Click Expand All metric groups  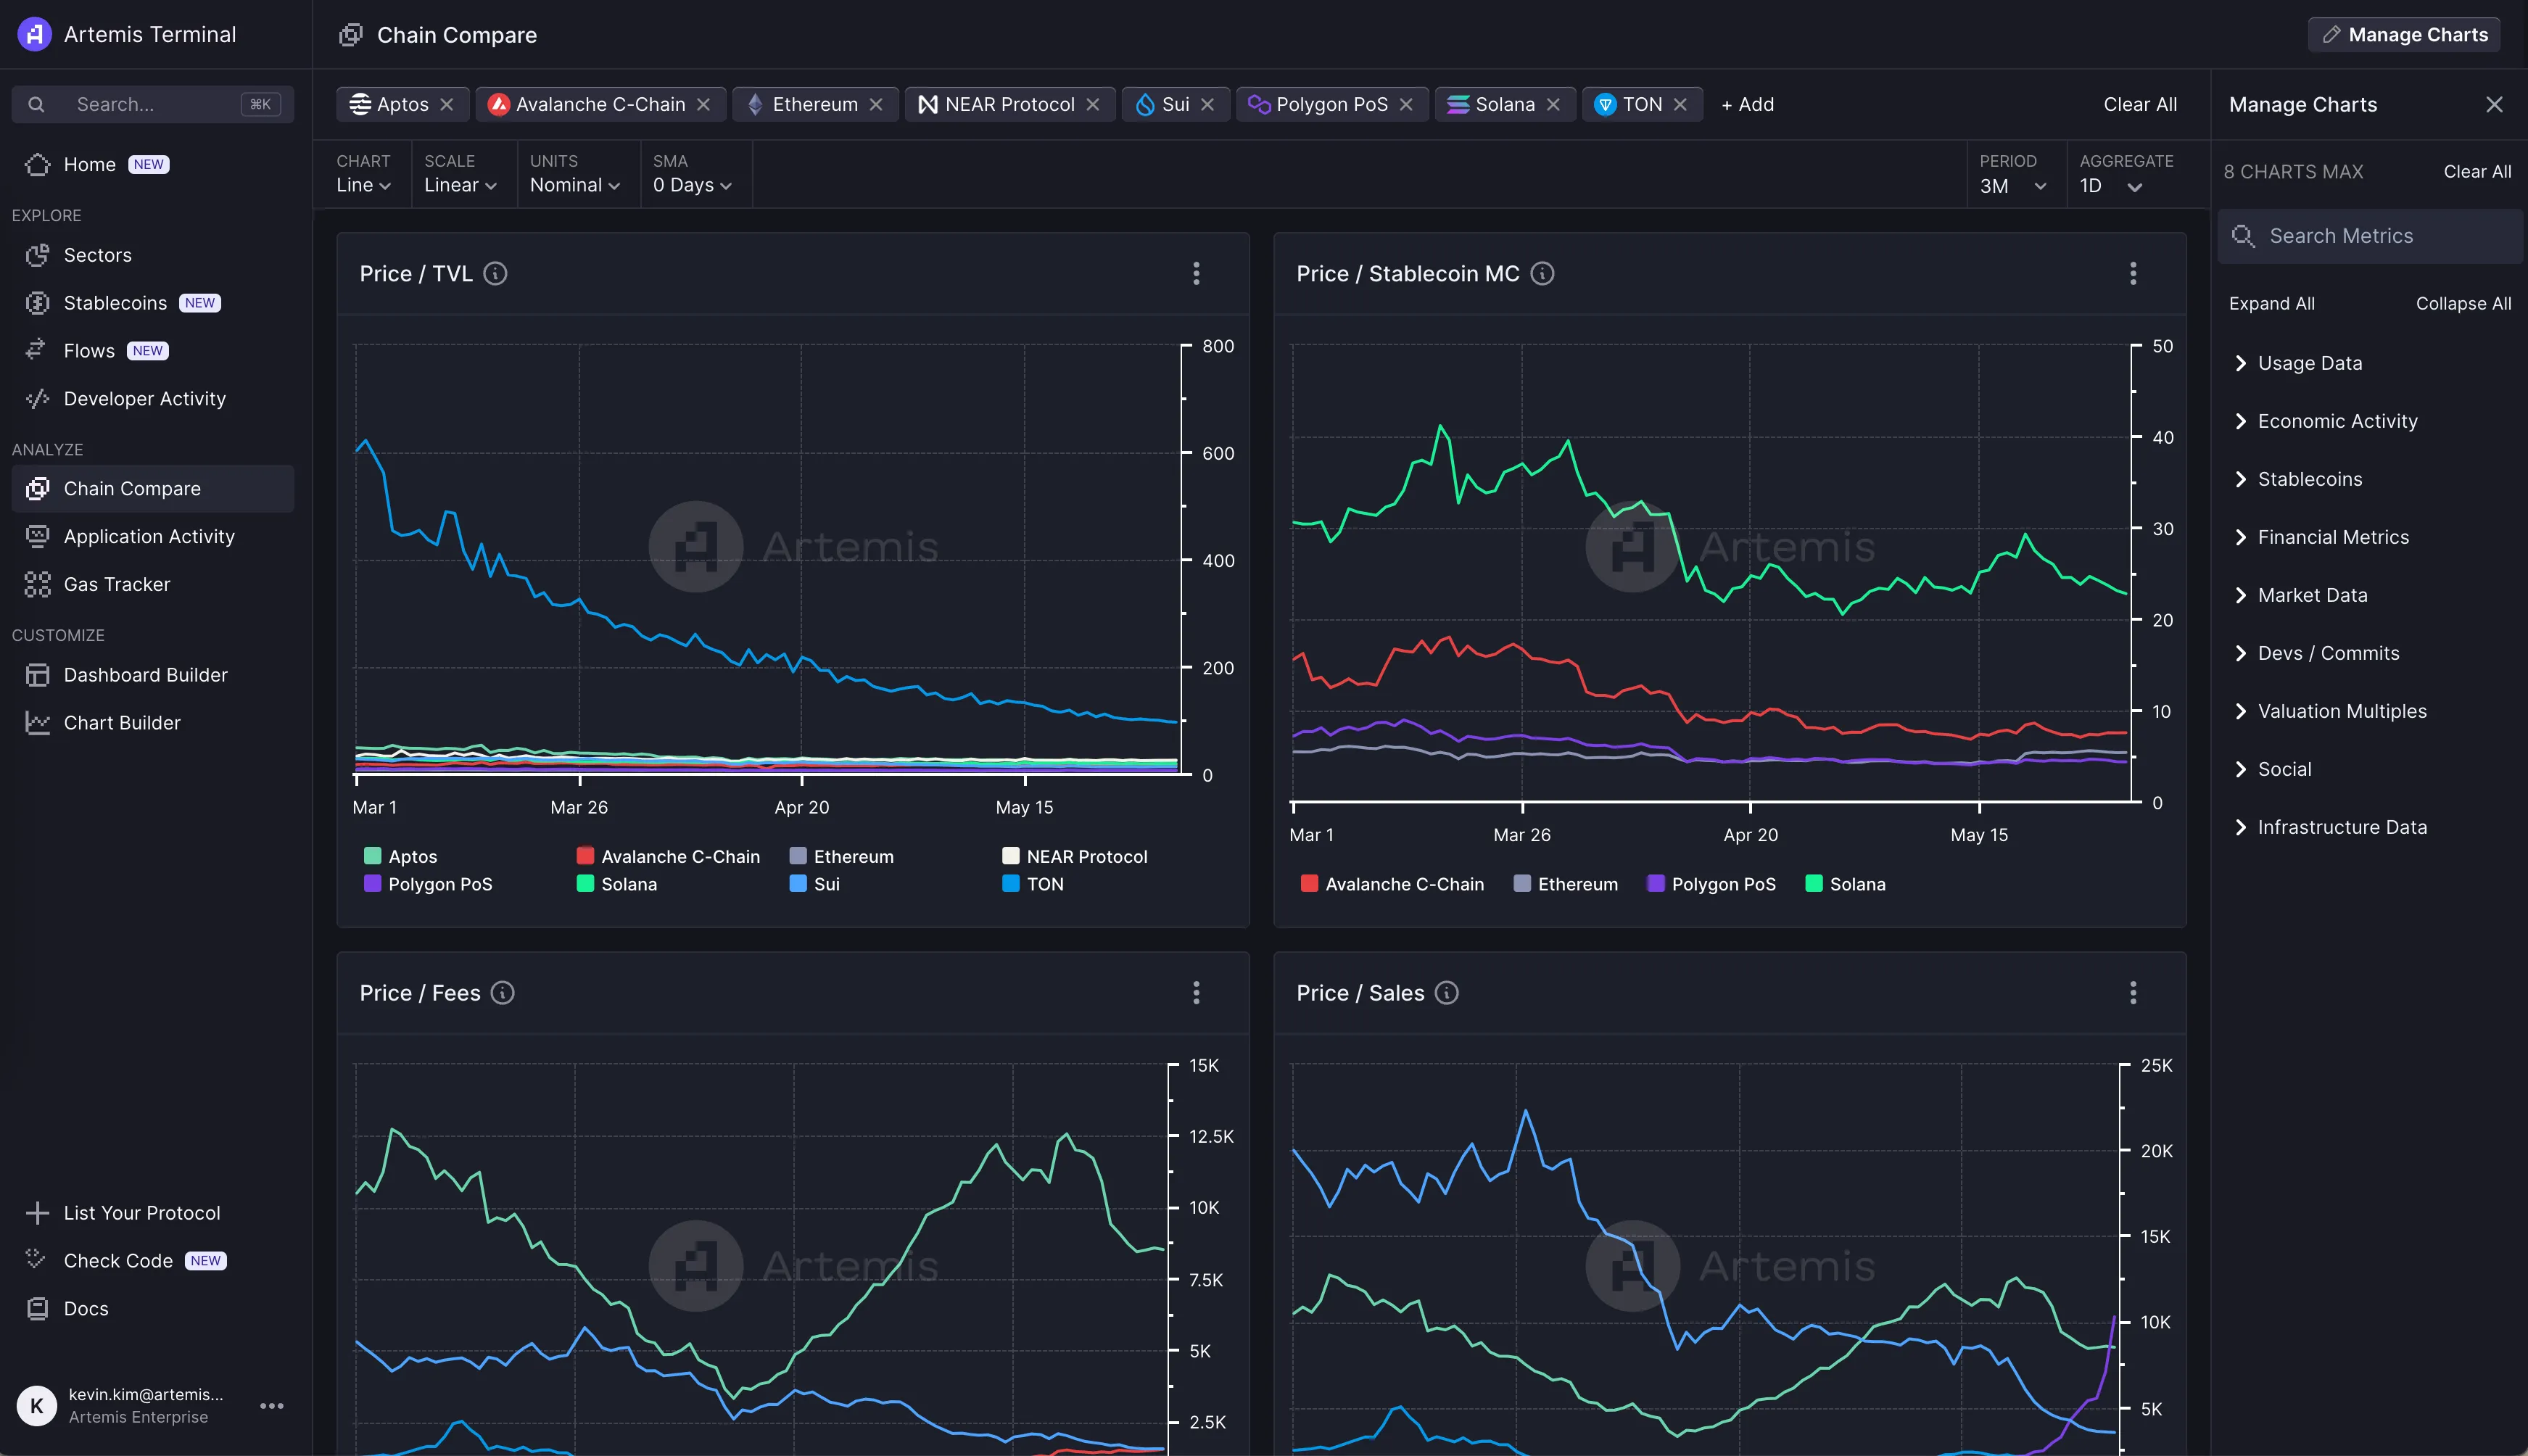tap(2271, 303)
